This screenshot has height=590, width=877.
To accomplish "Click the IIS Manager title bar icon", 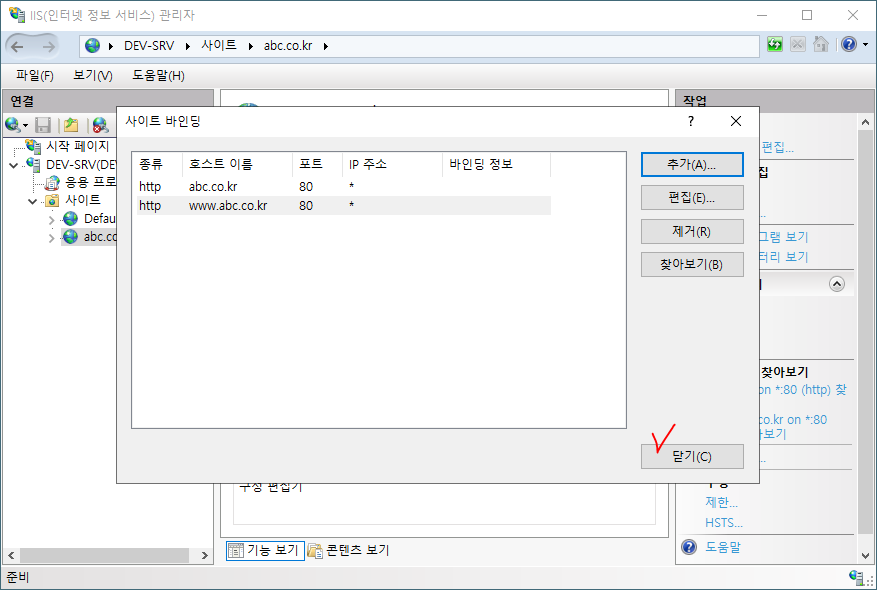I will click(17, 14).
